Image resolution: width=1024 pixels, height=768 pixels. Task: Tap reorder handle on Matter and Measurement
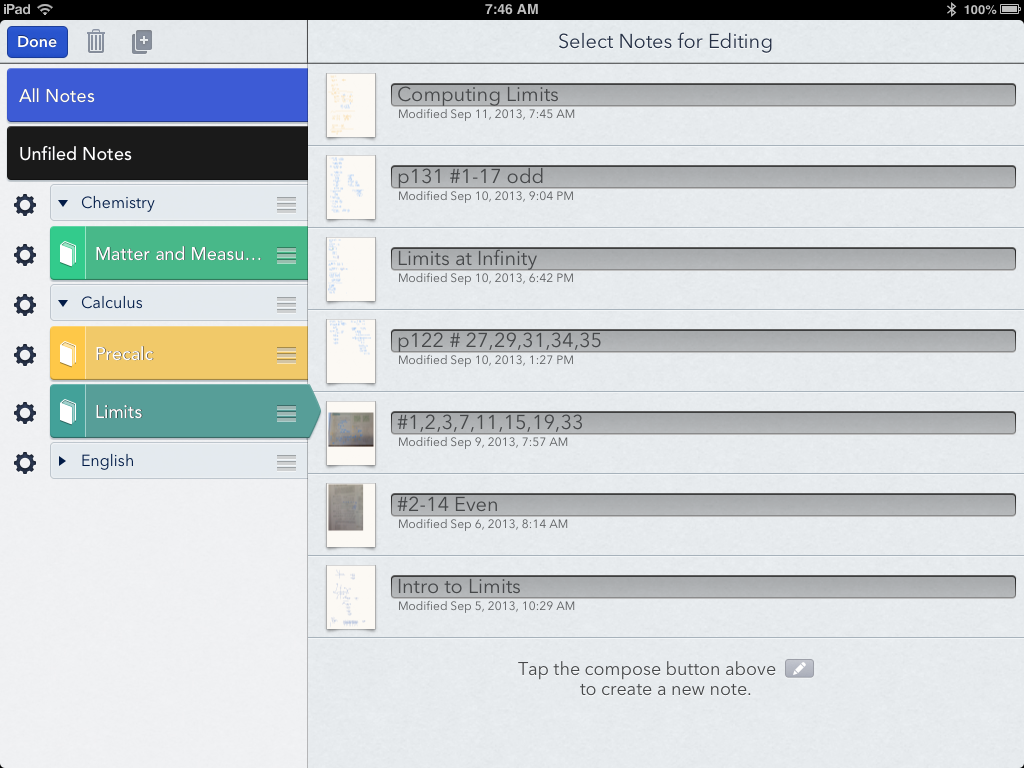[x=286, y=255]
